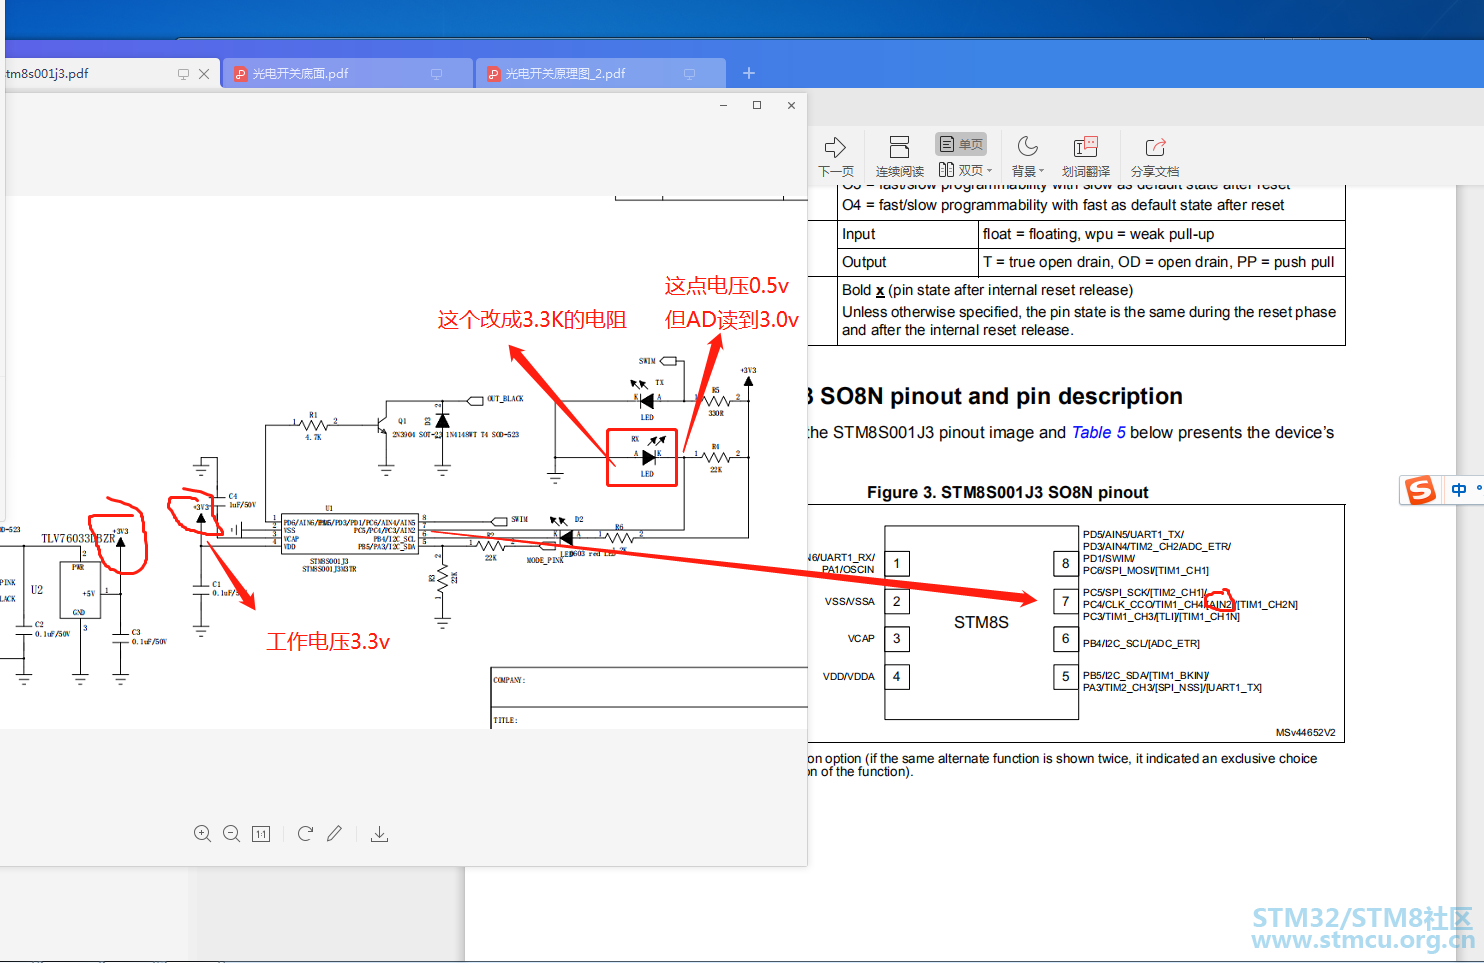The image size is (1484, 963).
Task: Close the tm8s001j3.pdf tab
Action: click(x=204, y=74)
